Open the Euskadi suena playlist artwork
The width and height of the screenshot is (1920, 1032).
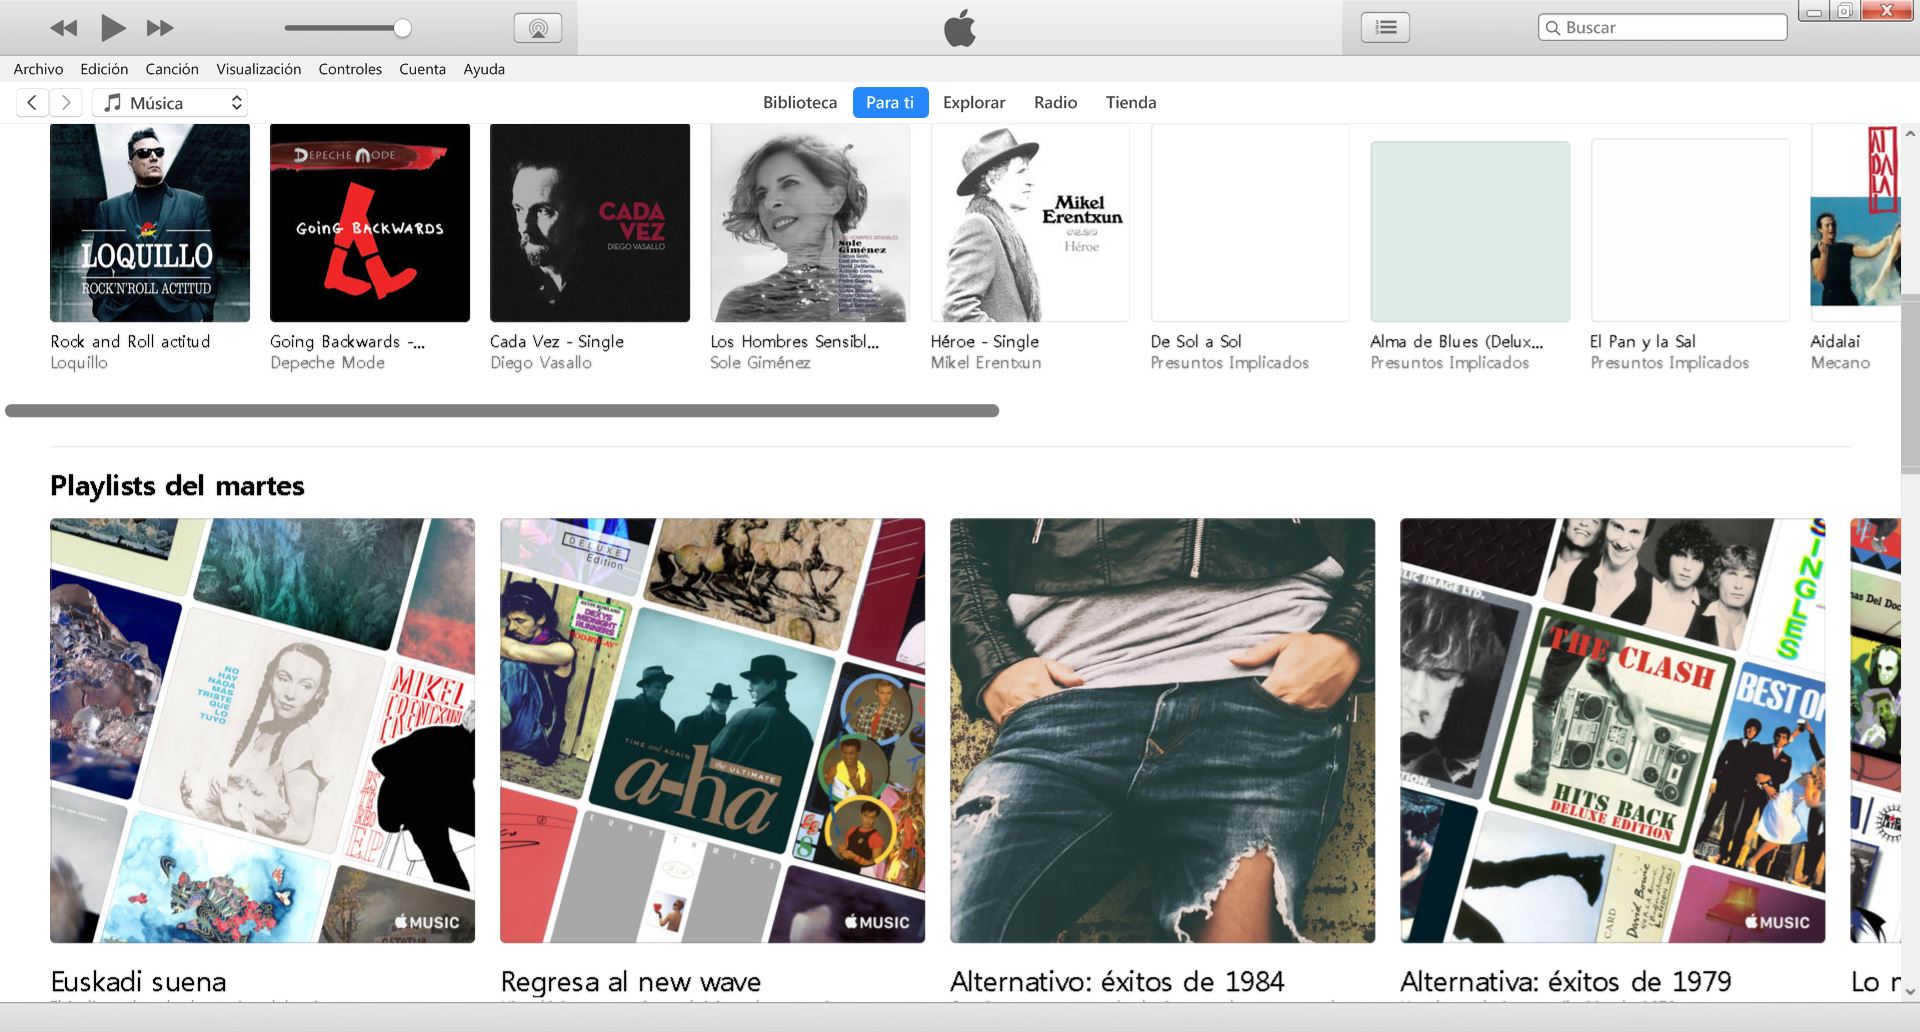click(262, 730)
